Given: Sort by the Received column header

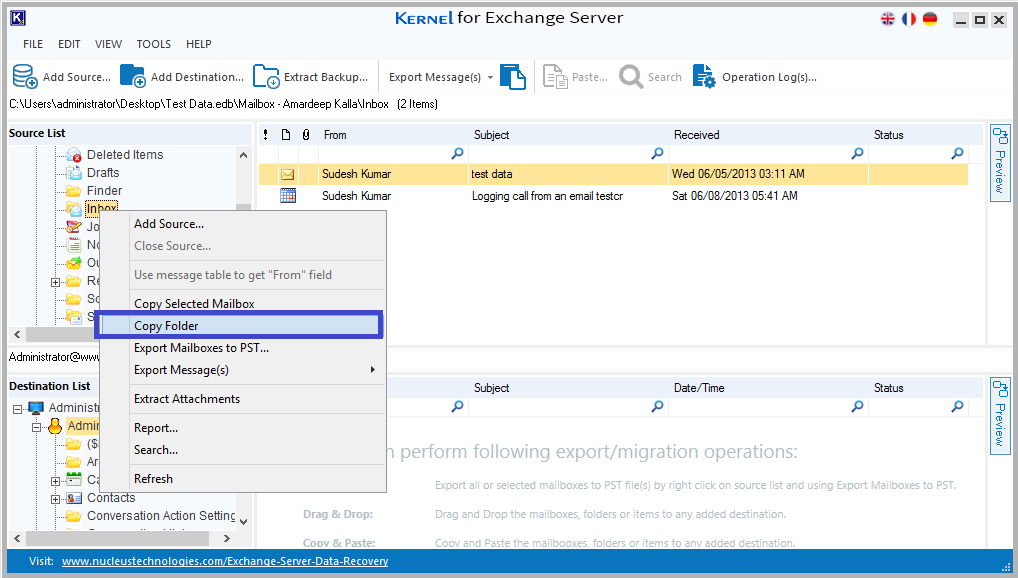Looking at the screenshot, I should [x=697, y=135].
